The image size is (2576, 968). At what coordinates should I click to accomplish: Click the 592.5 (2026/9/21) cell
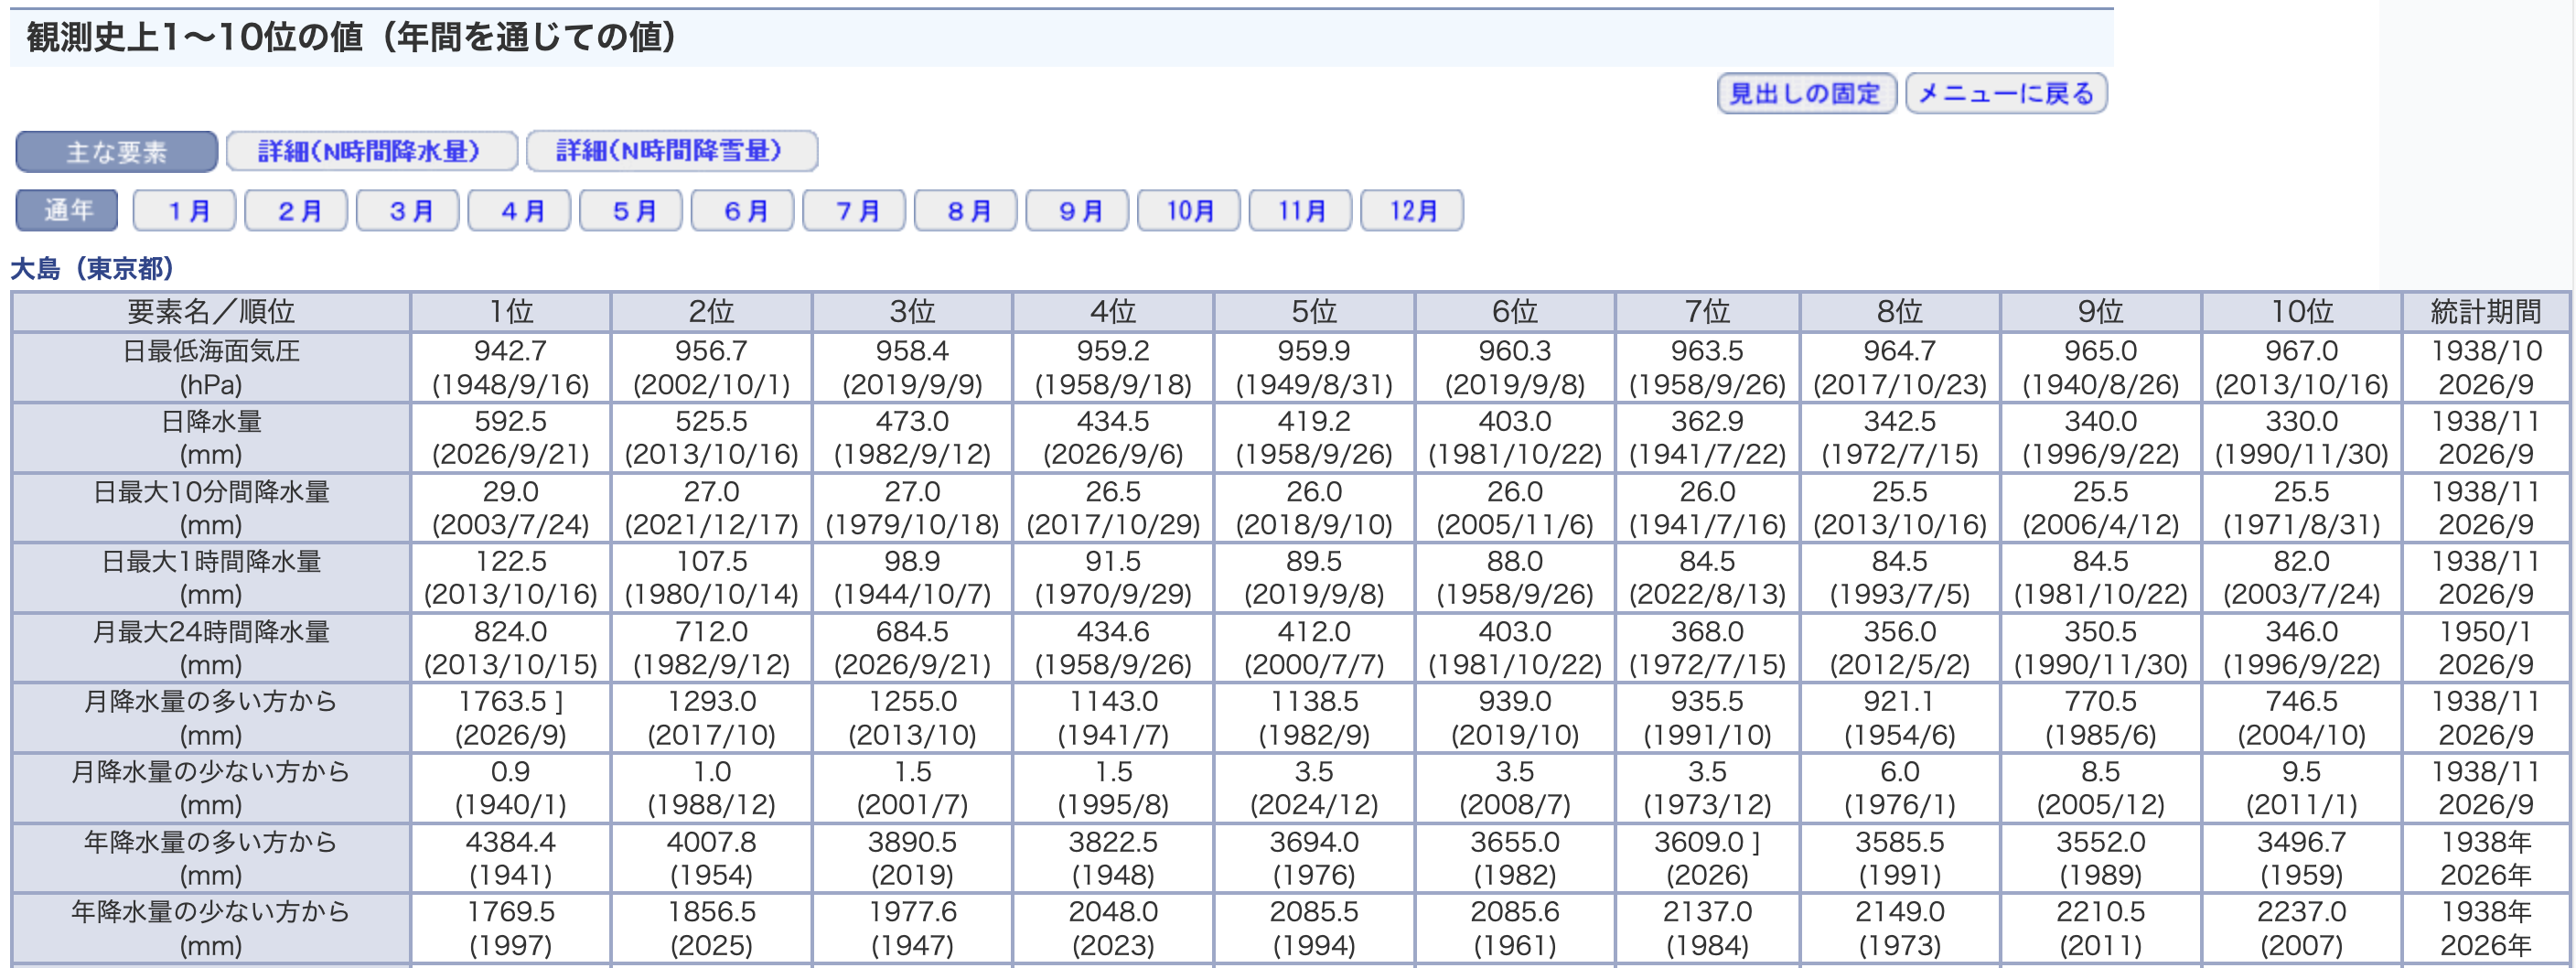511,438
